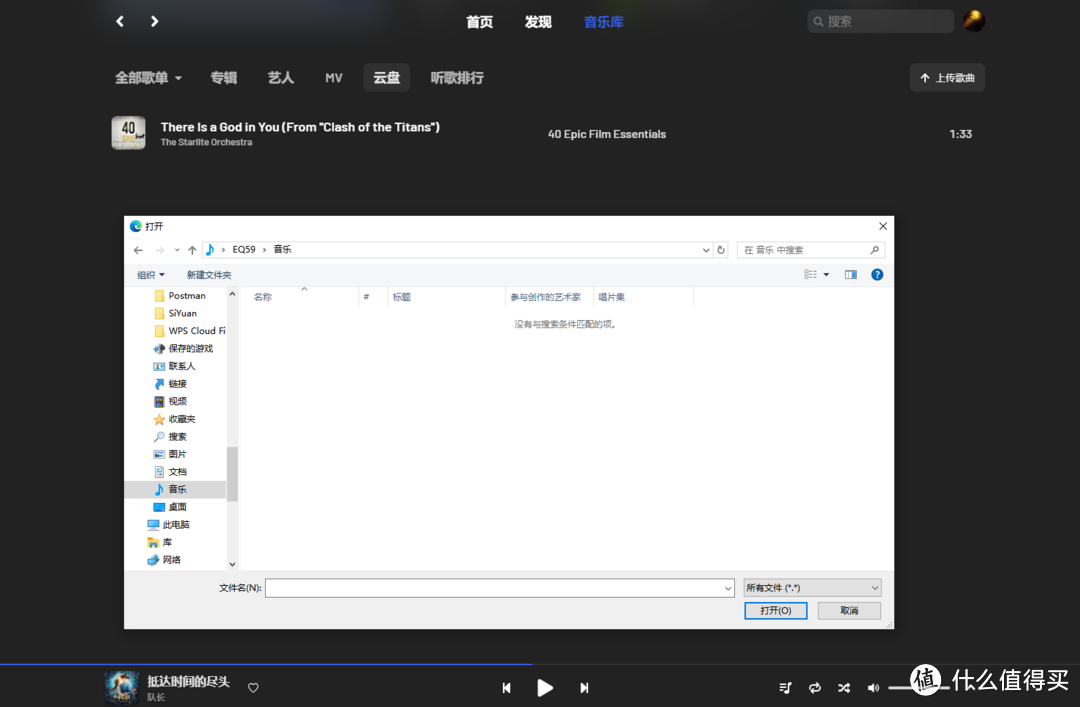
Task: Click the 上传歌曲 upload button
Action: (x=947, y=78)
